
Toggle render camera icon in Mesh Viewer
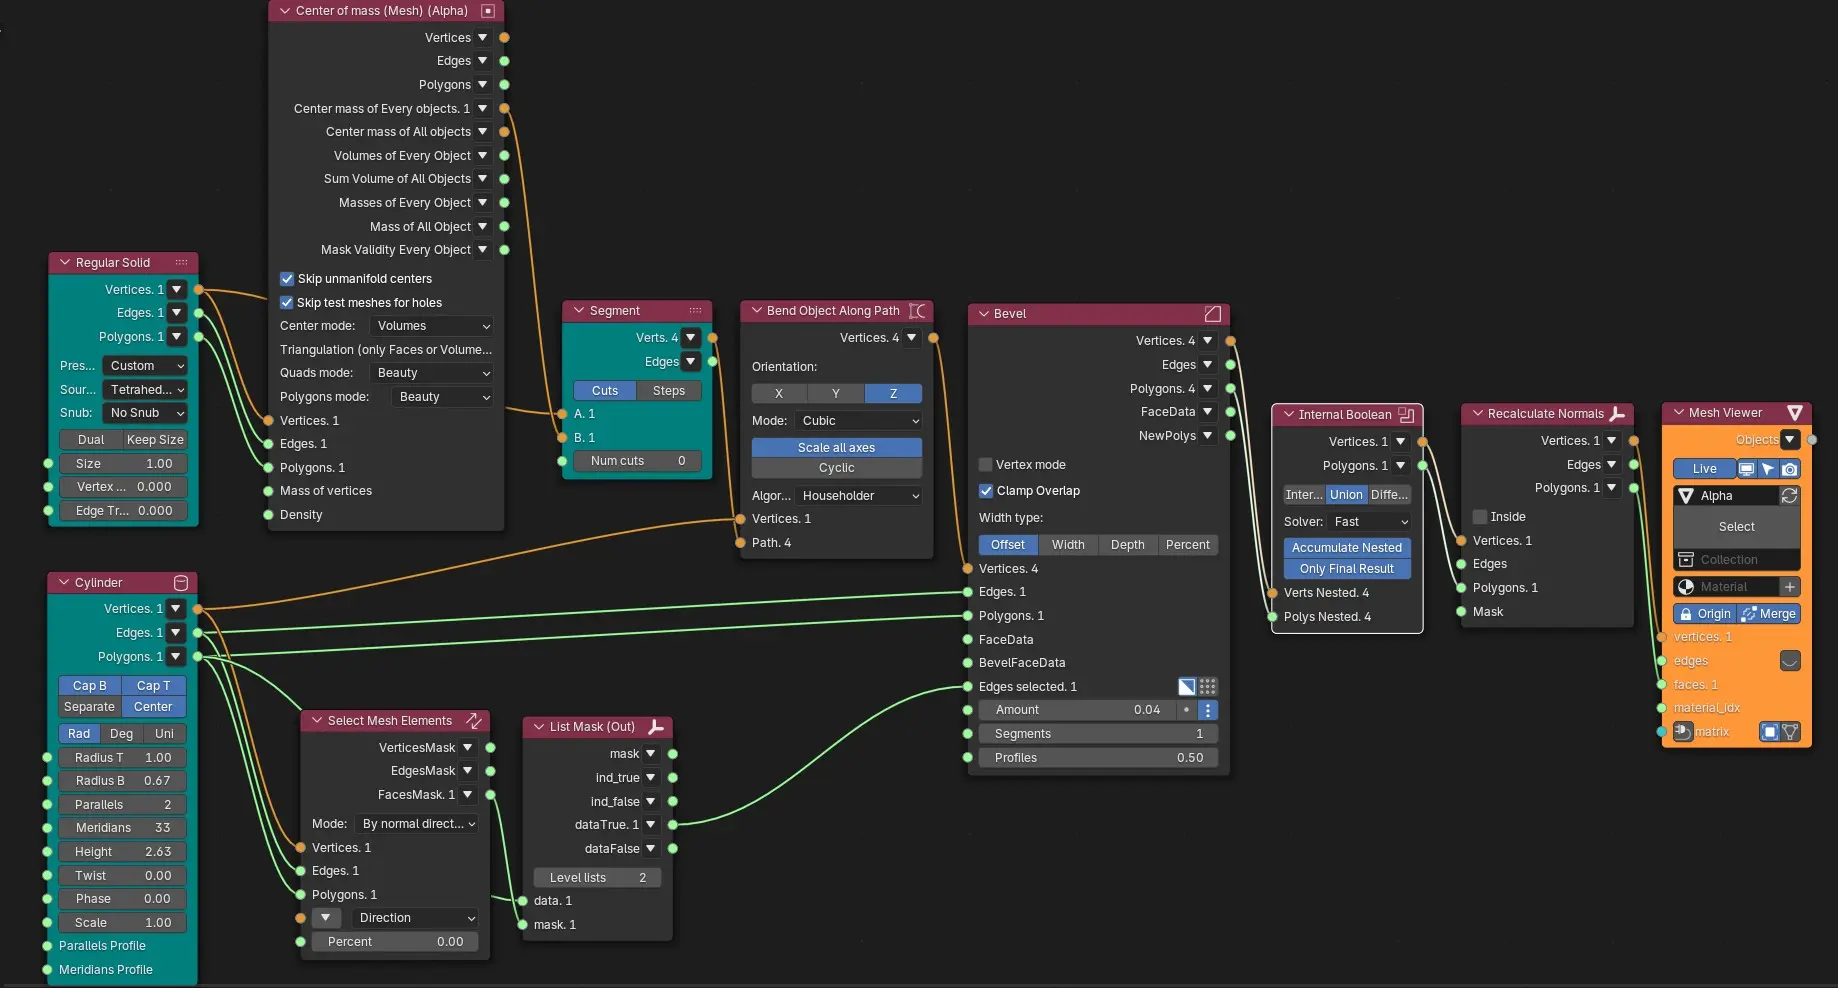click(x=1790, y=469)
